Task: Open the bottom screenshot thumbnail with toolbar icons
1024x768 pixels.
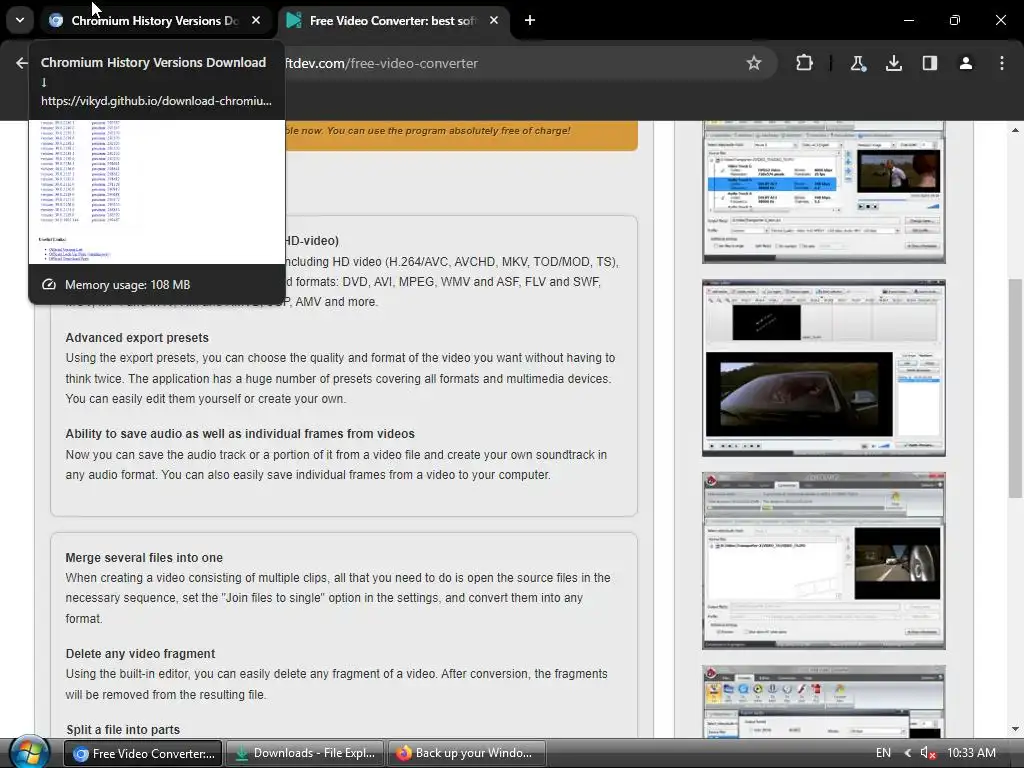Action: click(x=824, y=701)
